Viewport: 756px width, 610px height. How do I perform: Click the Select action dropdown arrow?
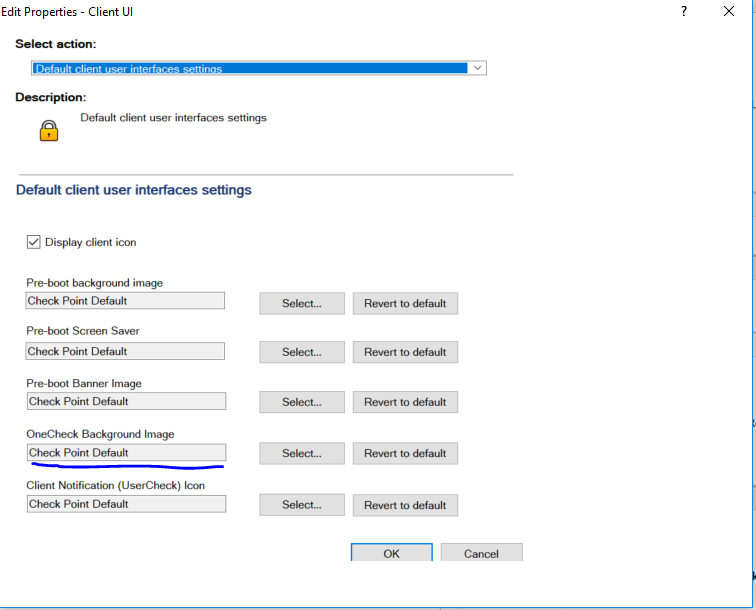[x=477, y=68]
